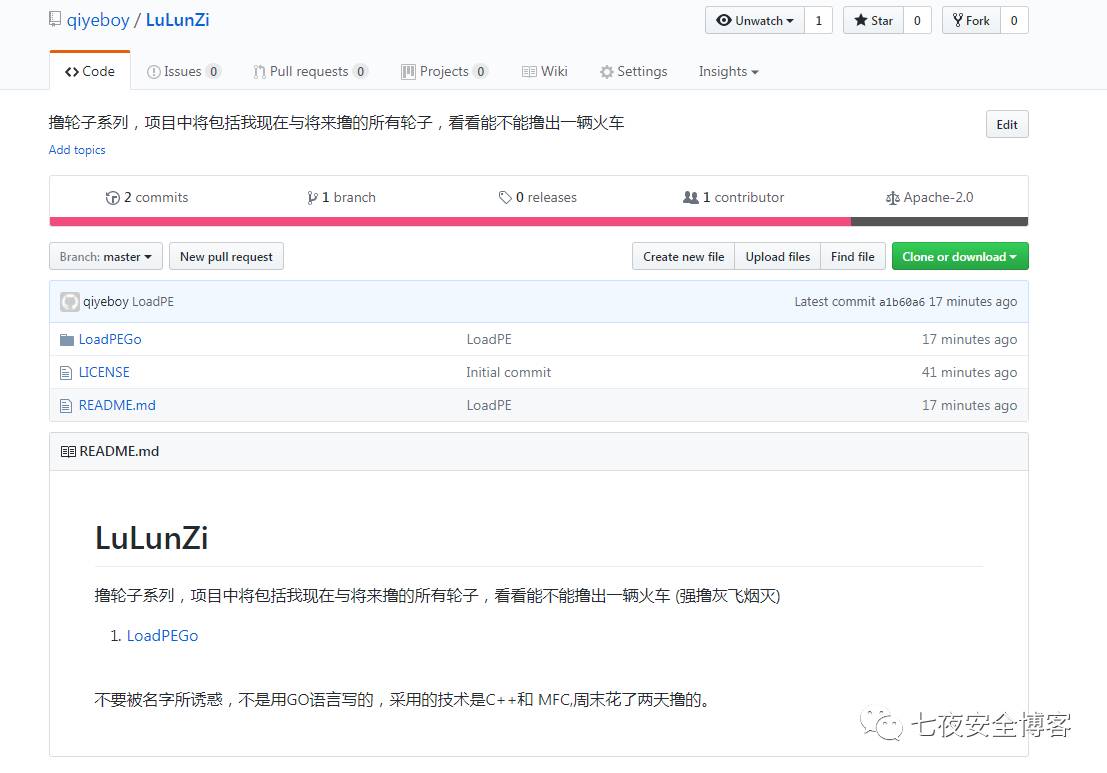The height and width of the screenshot is (773, 1107).
Task: Click the Initial commit message
Action: pos(508,372)
